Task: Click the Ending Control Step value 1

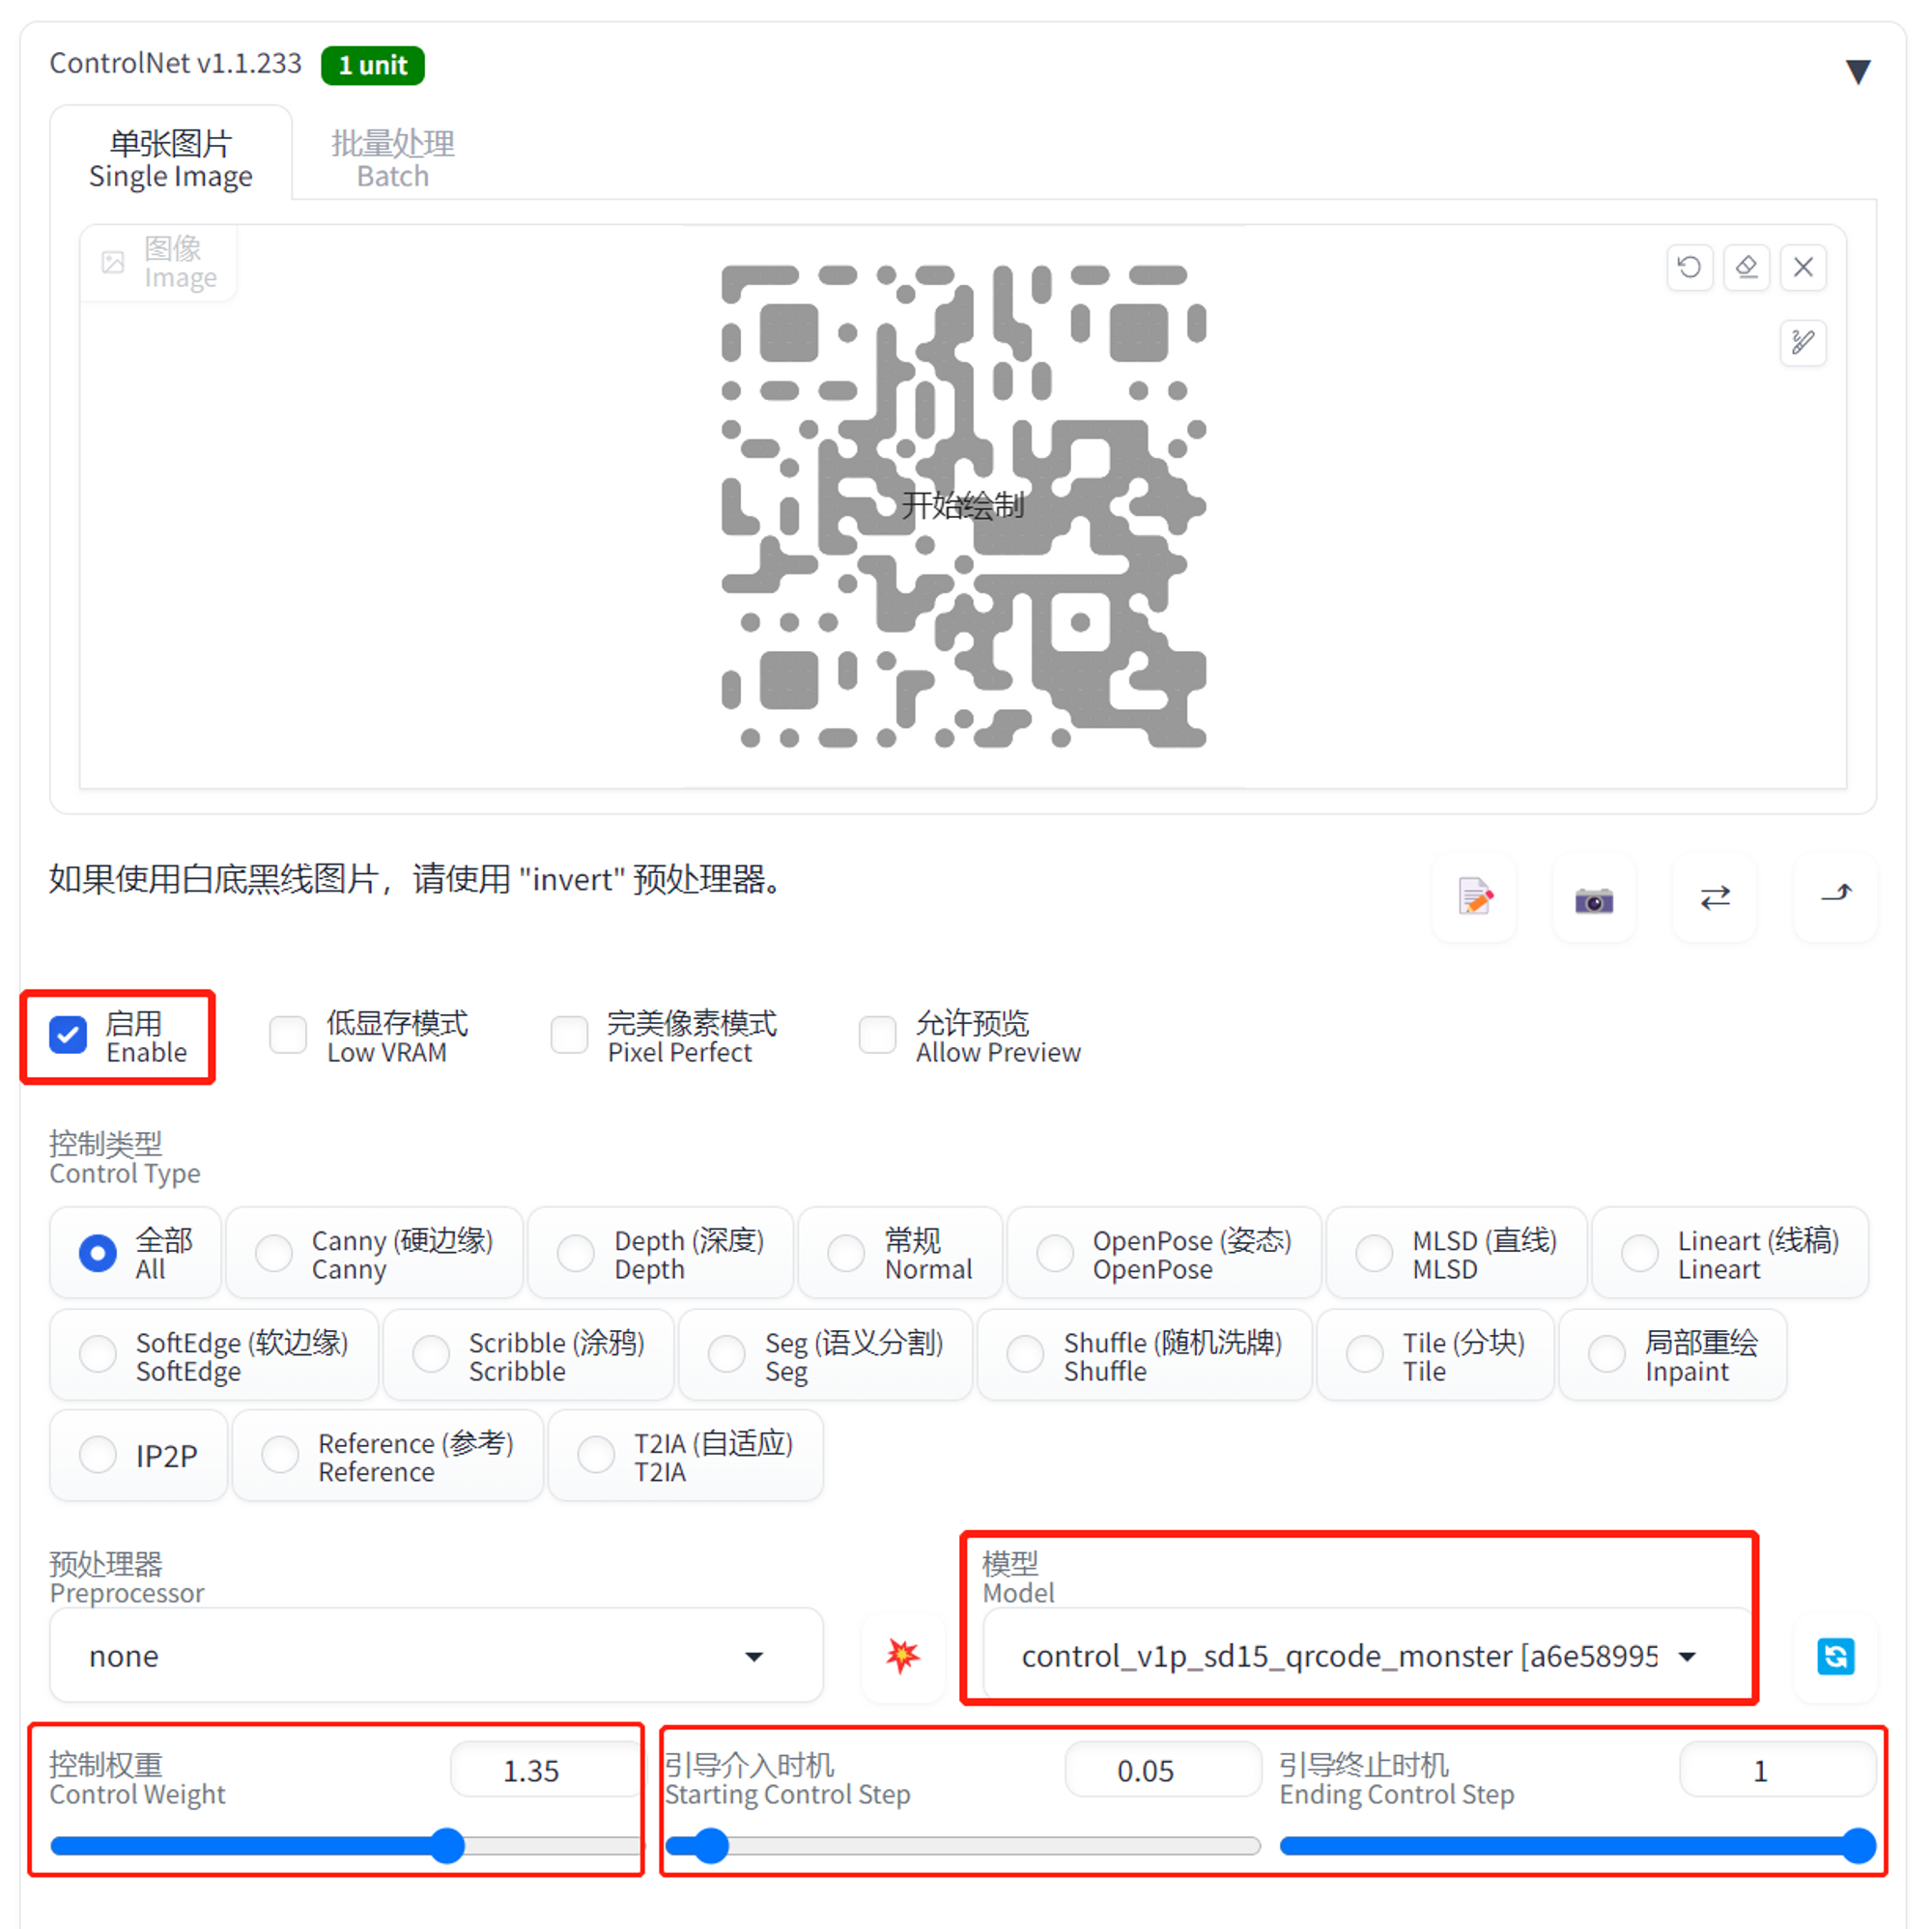Action: 1777,1770
